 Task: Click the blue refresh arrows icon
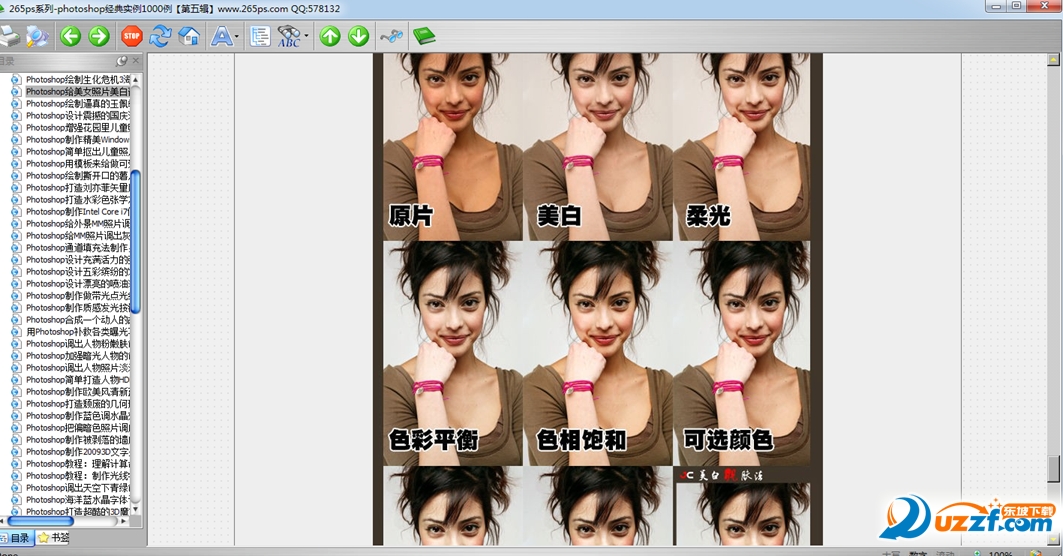[160, 37]
